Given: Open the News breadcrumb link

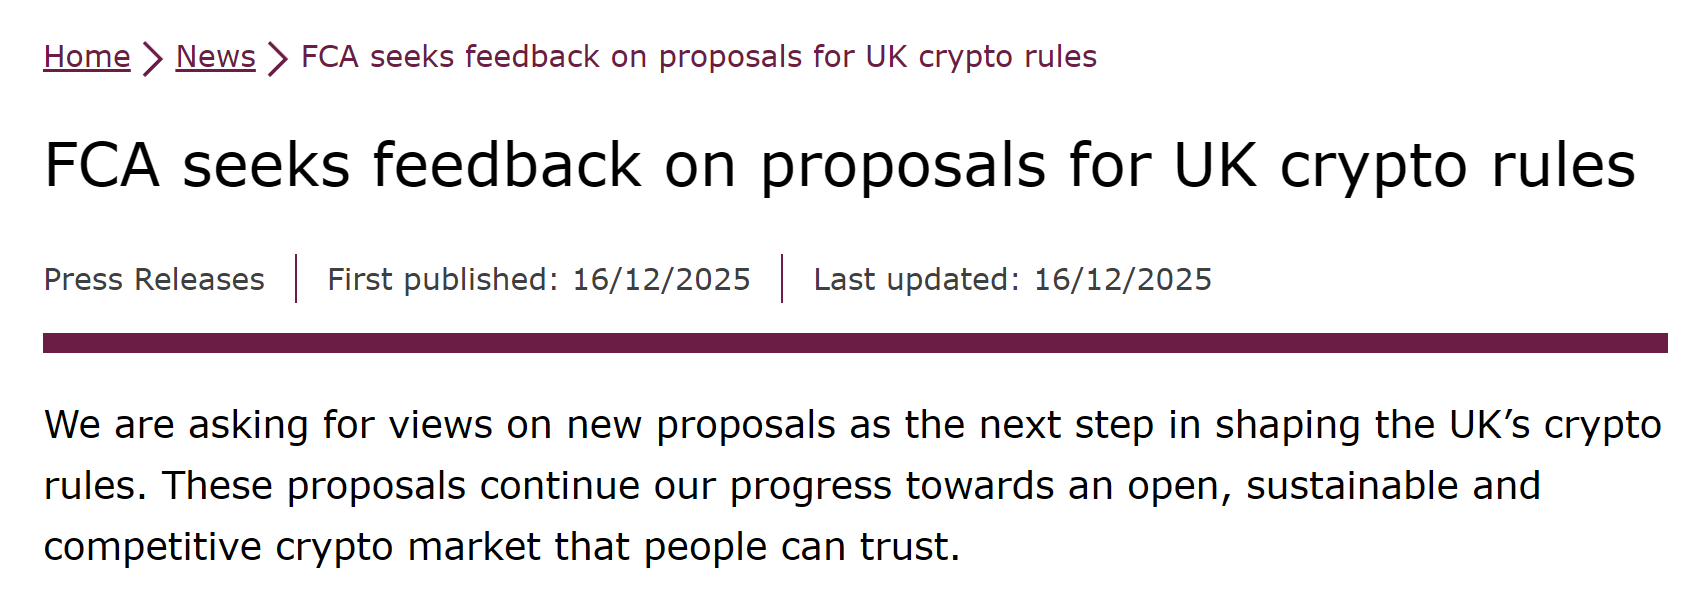Looking at the screenshot, I should 215,57.
